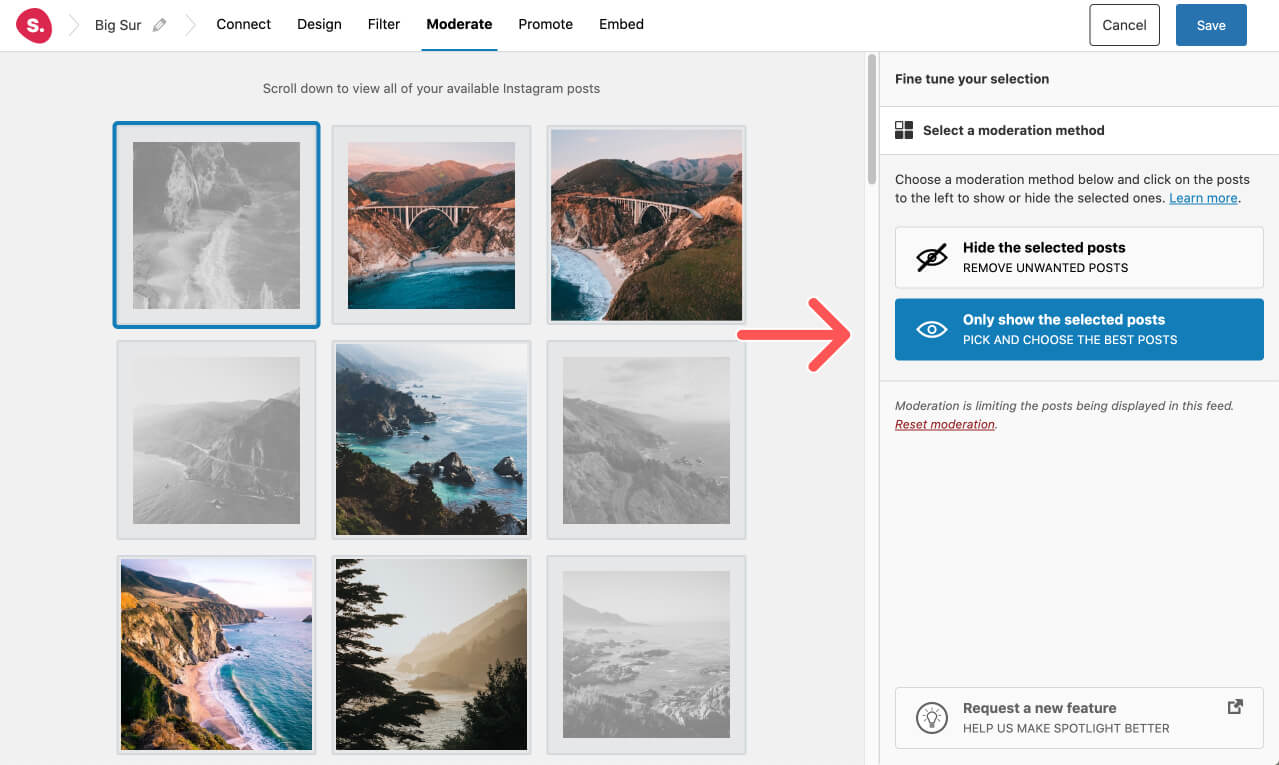Click the Cancel button
The width and height of the screenshot is (1279, 765).
[1124, 25]
